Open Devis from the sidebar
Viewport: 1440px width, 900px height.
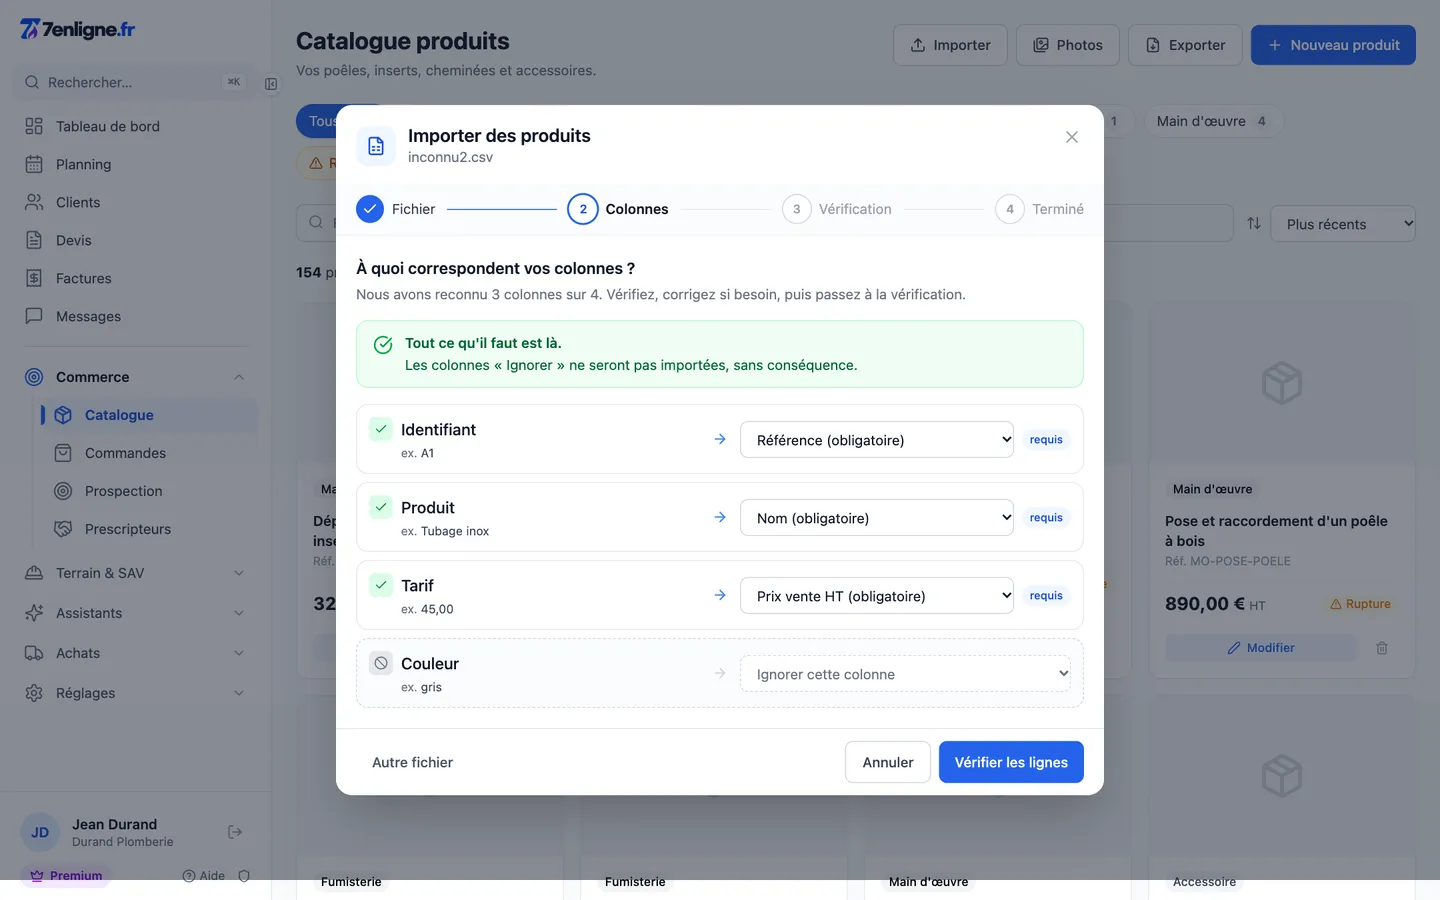(136, 240)
